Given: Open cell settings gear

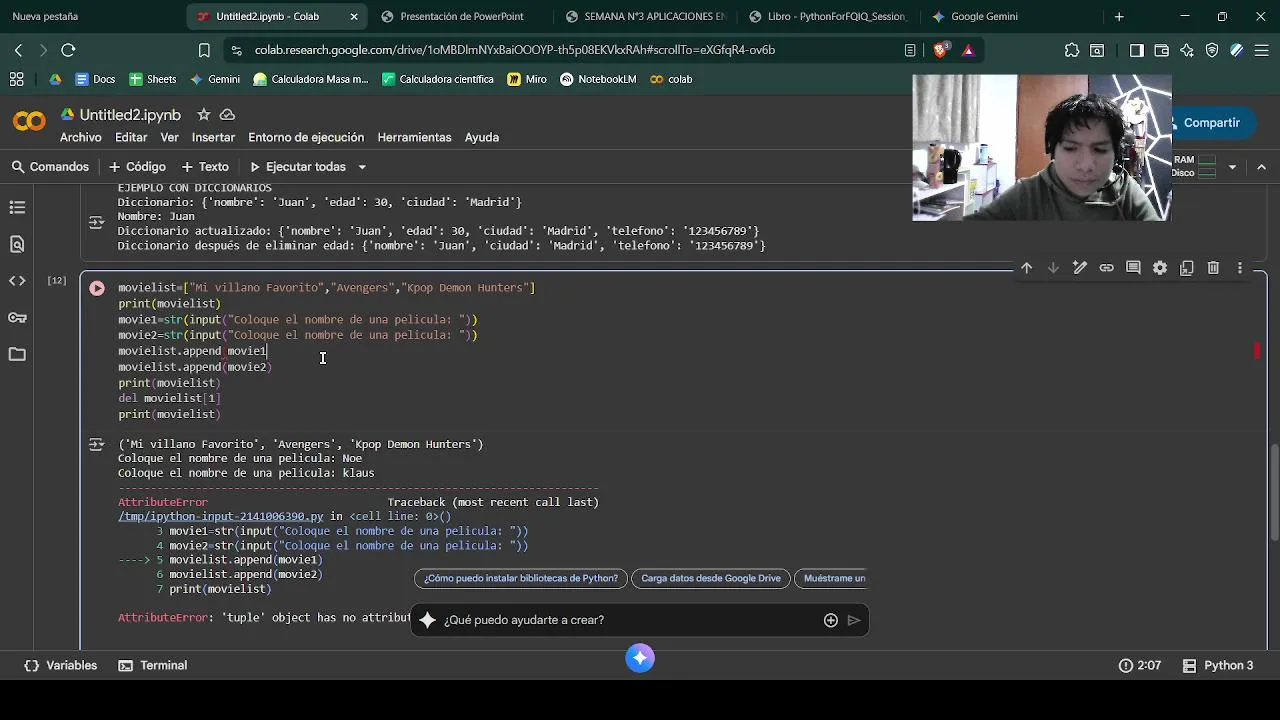Looking at the screenshot, I should tap(1160, 268).
